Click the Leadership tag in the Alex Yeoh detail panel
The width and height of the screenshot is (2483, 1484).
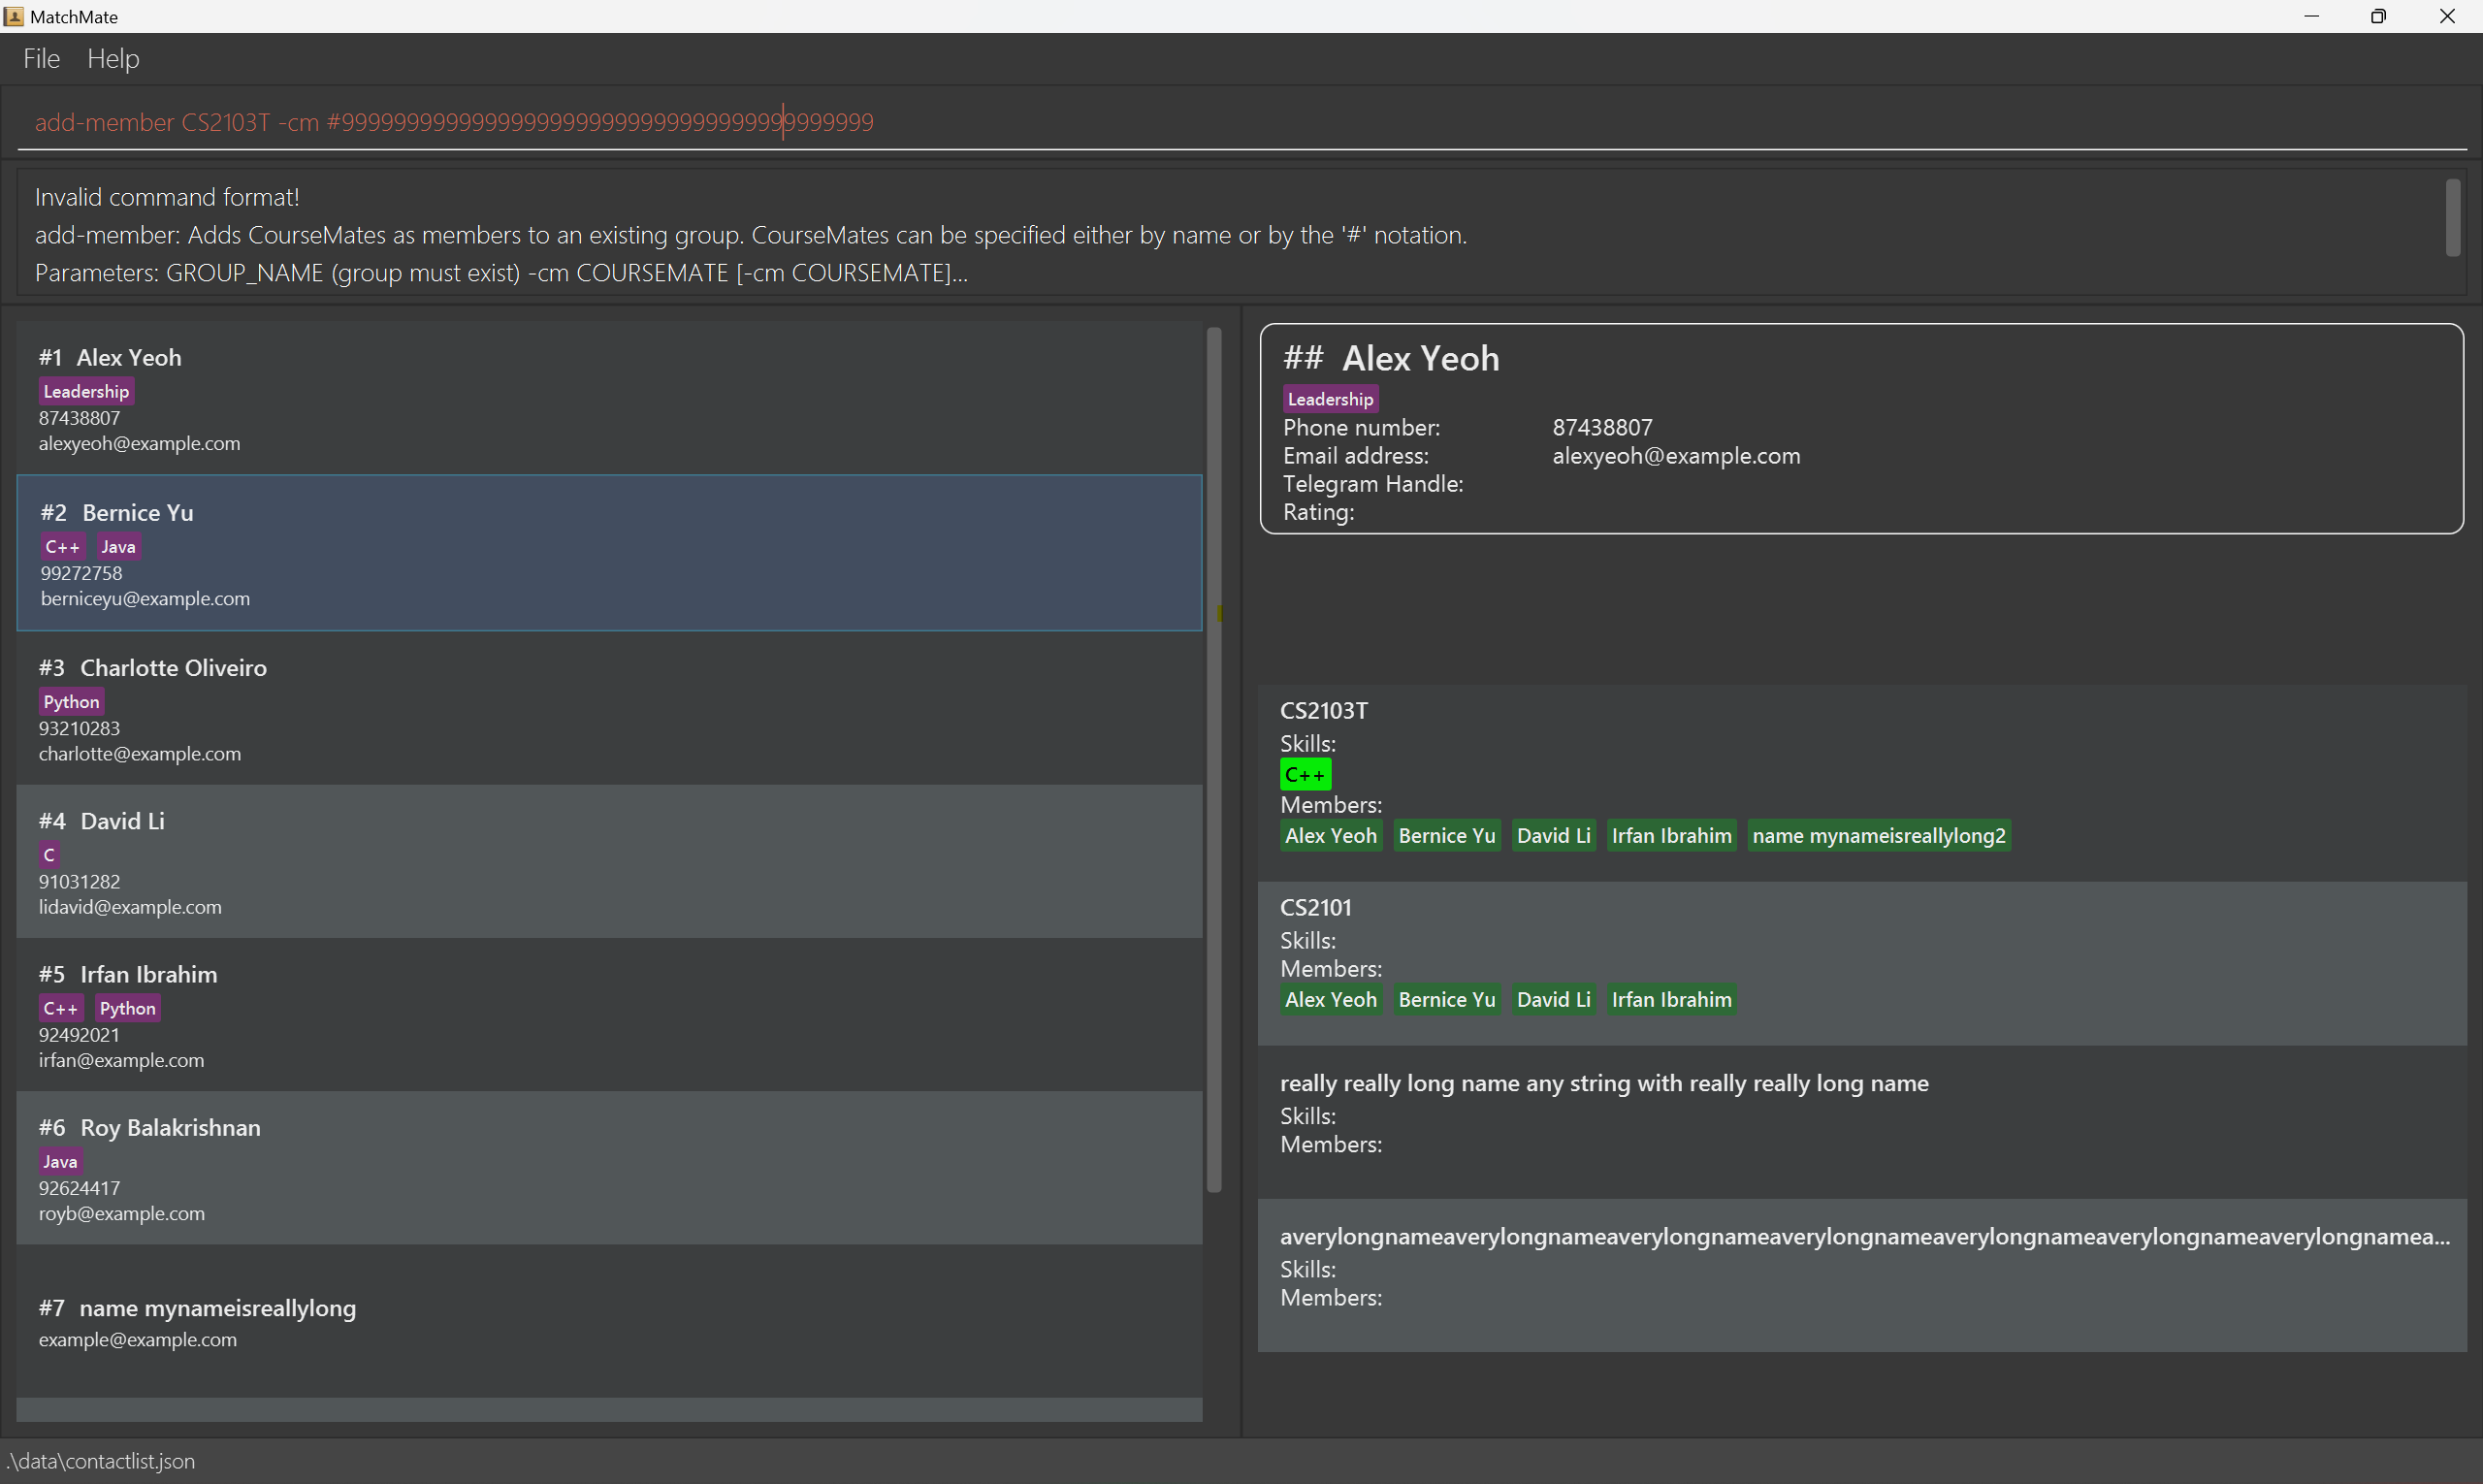[x=1330, y=399]
